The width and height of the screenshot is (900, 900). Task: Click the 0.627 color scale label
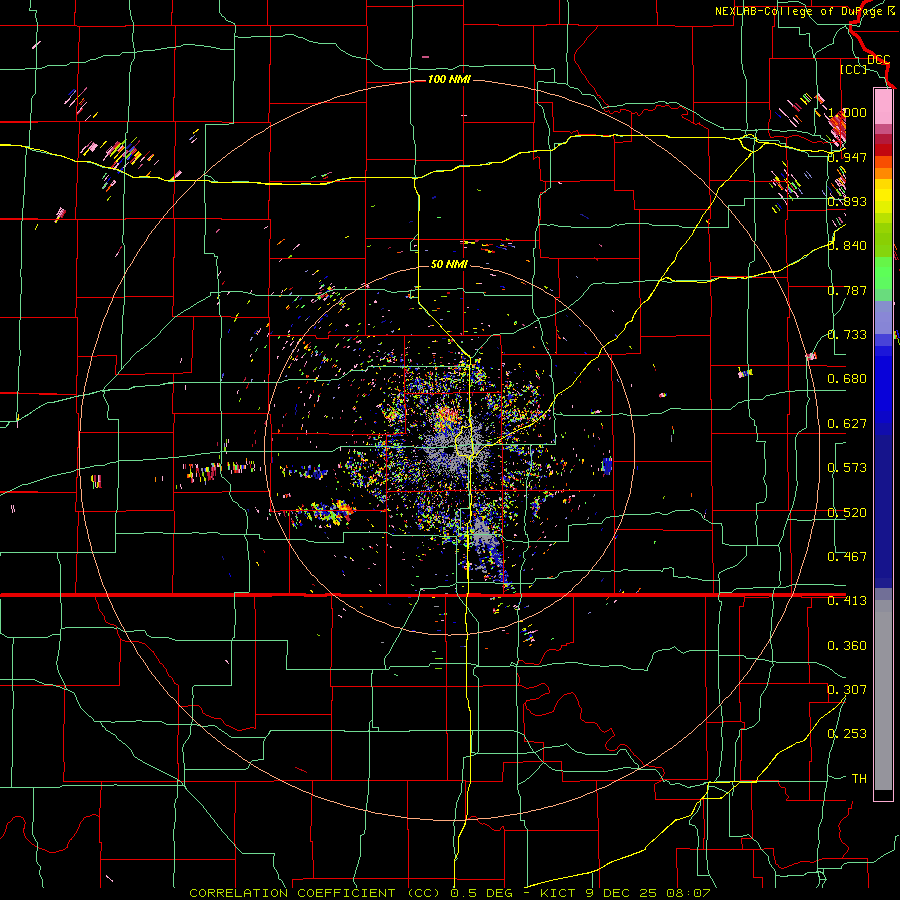click(847, 424)
